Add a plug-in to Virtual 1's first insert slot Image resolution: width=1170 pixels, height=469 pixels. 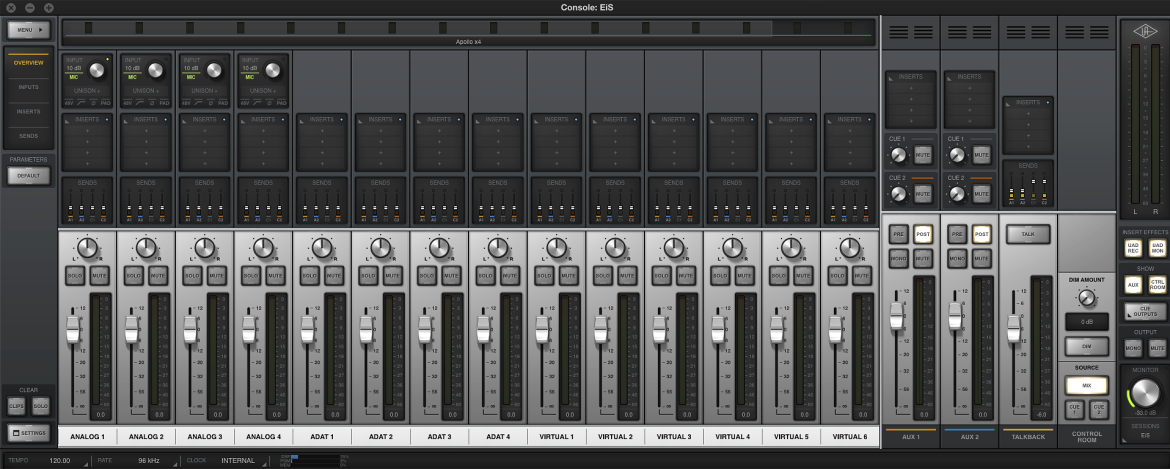[x=557, y=129]
